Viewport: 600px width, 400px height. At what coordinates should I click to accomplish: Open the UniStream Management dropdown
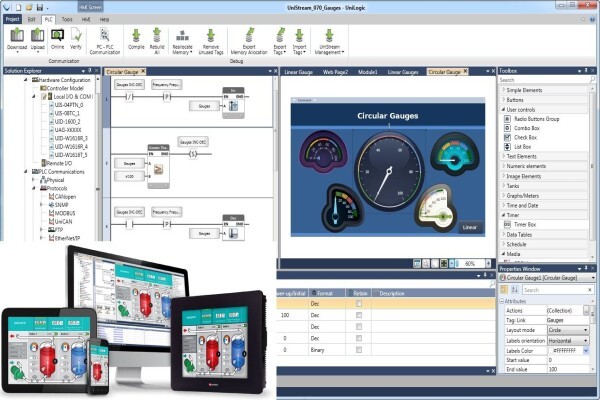click(342, 52)
